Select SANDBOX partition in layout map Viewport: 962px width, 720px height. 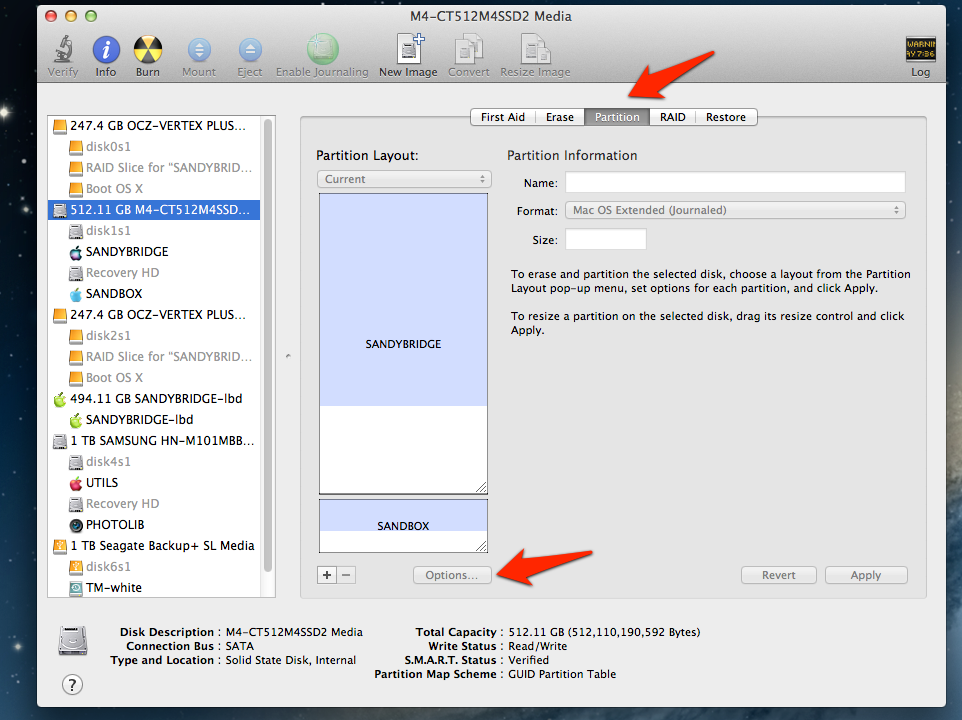point(403,526)
